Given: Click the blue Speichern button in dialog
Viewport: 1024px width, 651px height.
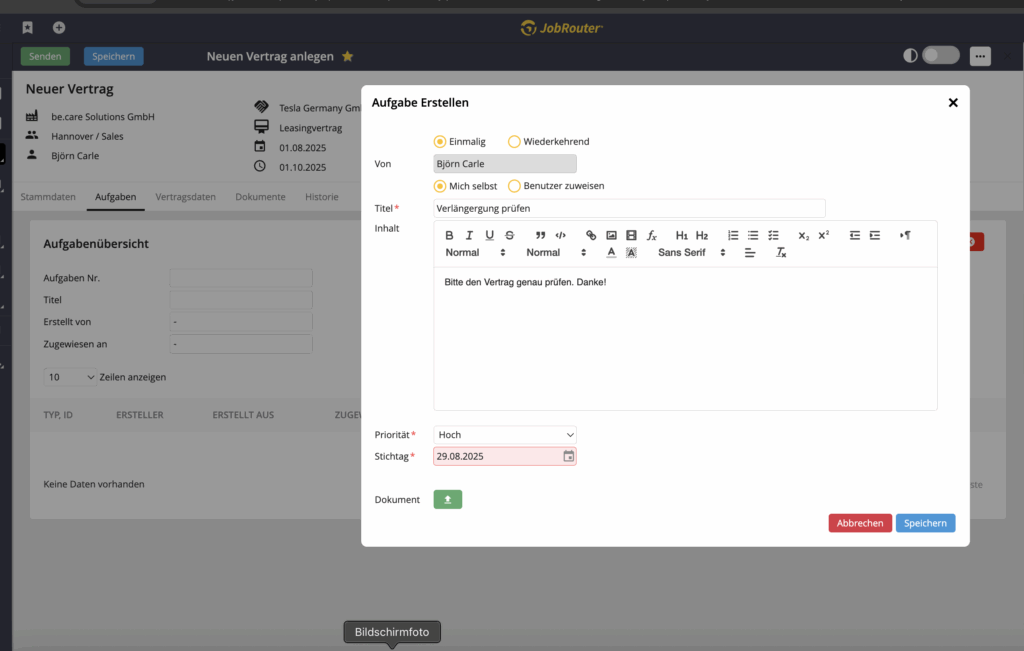Looking at the screenshot, I should pyautogui.click(x=925, y=523).
